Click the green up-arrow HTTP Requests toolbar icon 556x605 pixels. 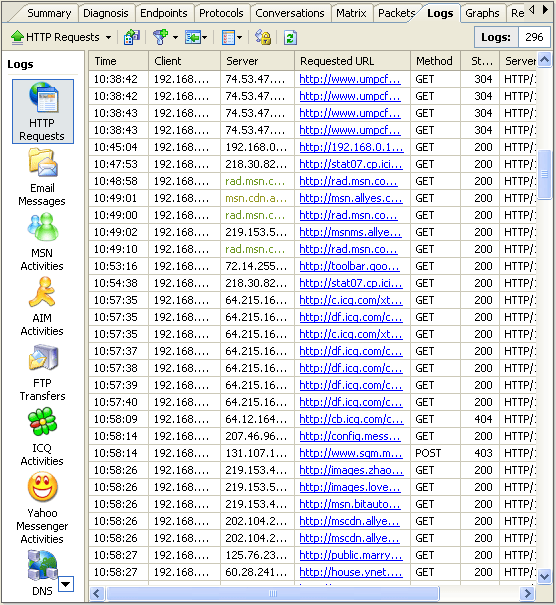tap(17, 37)
